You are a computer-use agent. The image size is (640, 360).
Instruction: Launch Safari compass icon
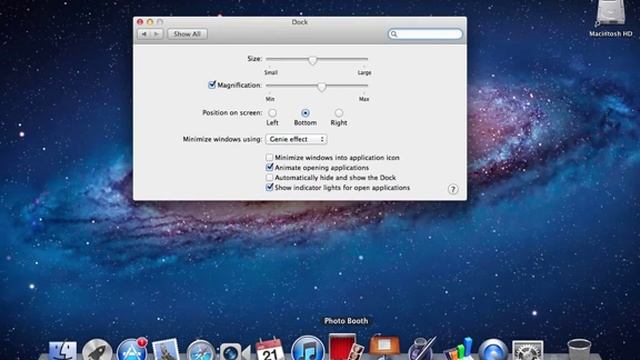pos(200,351)
